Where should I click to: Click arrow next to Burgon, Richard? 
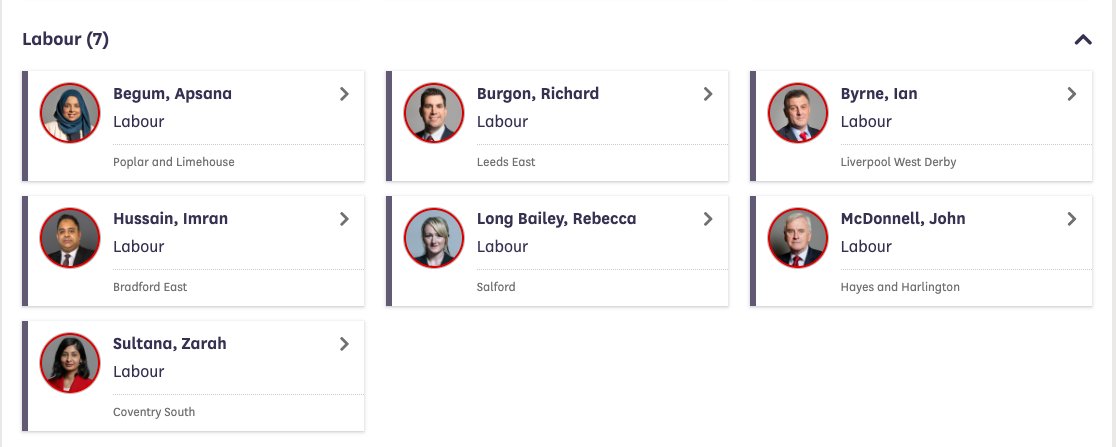click(708, 94)
